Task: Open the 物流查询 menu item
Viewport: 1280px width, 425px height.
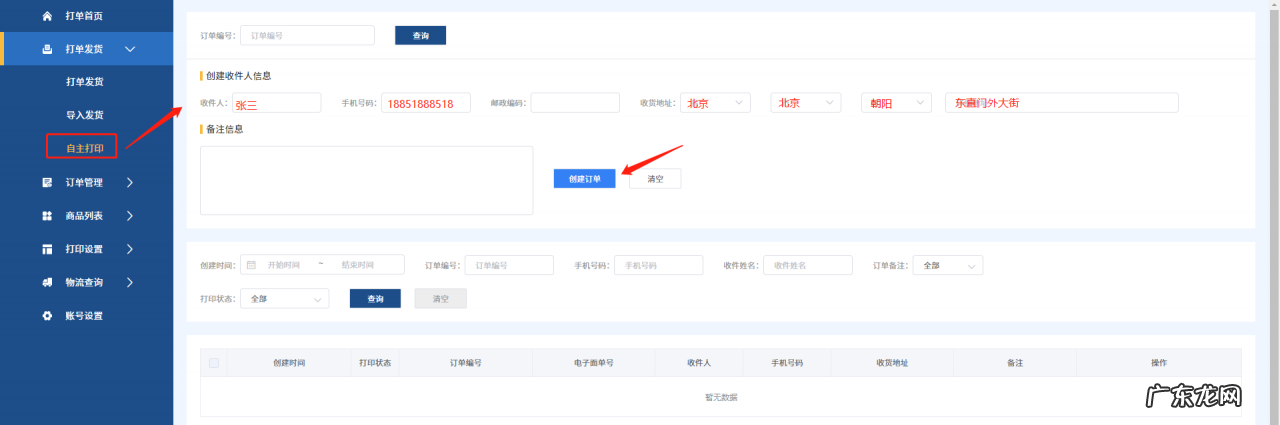Action: click(x=84, y=283)
